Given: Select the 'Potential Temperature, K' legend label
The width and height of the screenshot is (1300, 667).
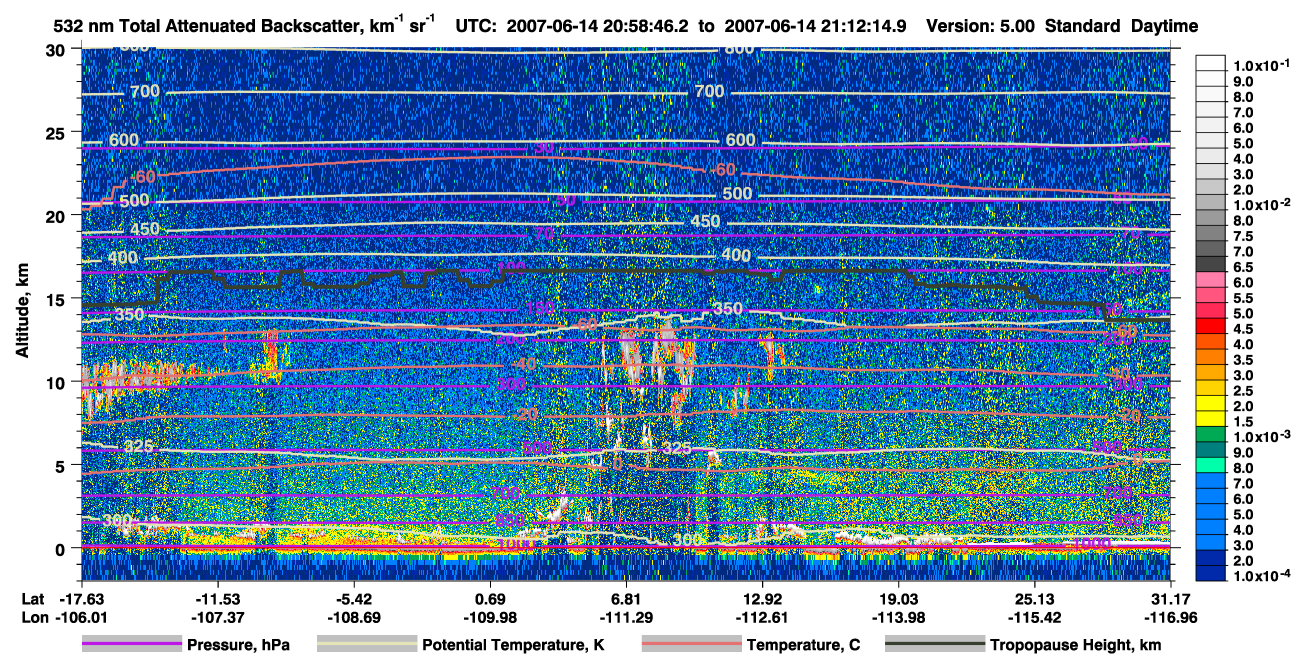Looking at the screenshot, I should click(x=514, y=645).
